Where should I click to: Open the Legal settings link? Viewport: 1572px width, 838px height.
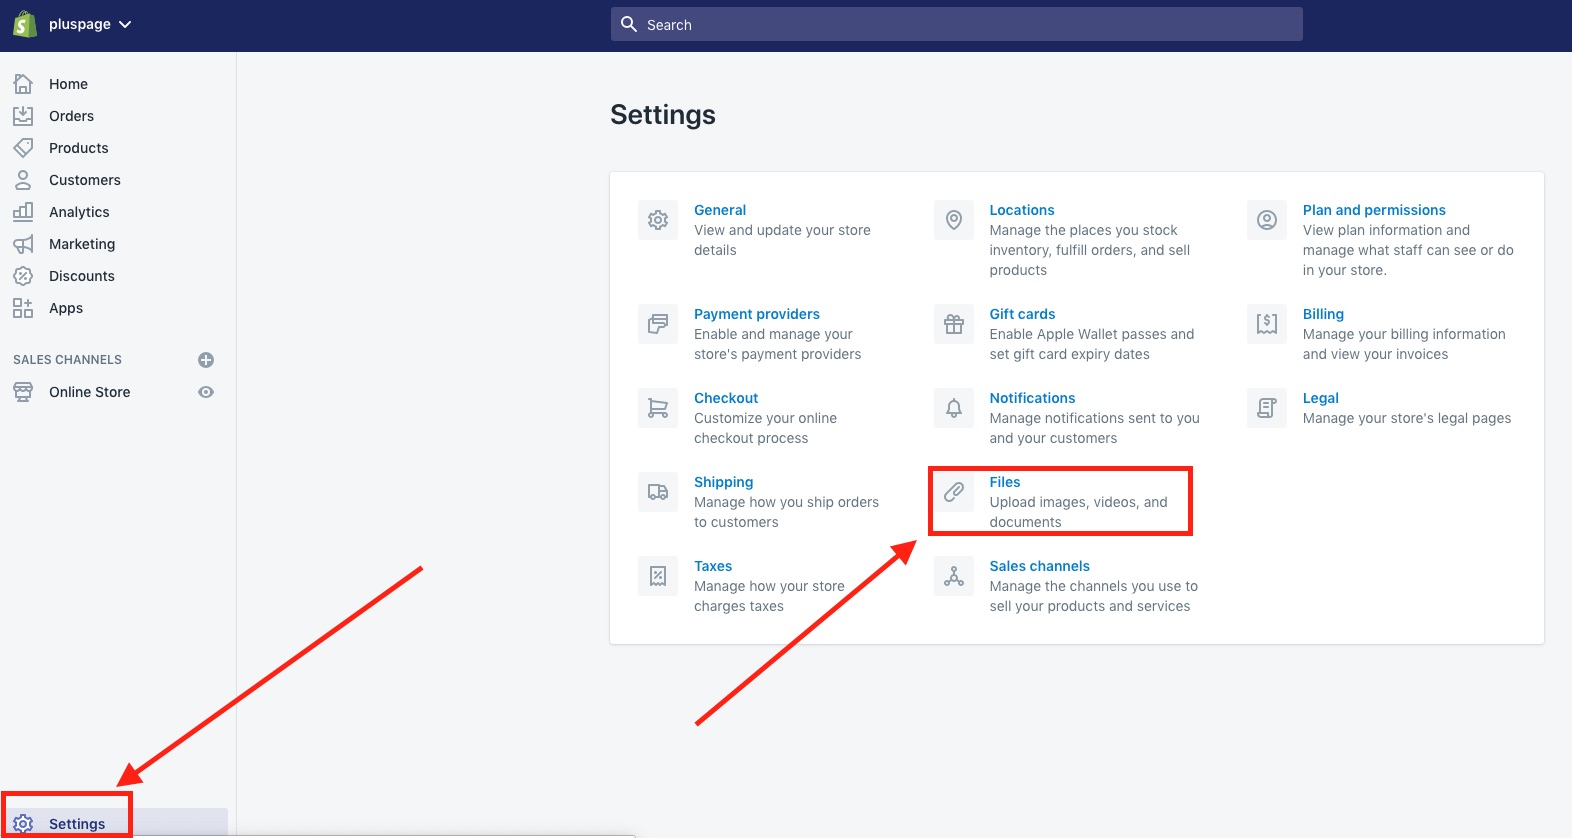click(x=1320, y=398)
